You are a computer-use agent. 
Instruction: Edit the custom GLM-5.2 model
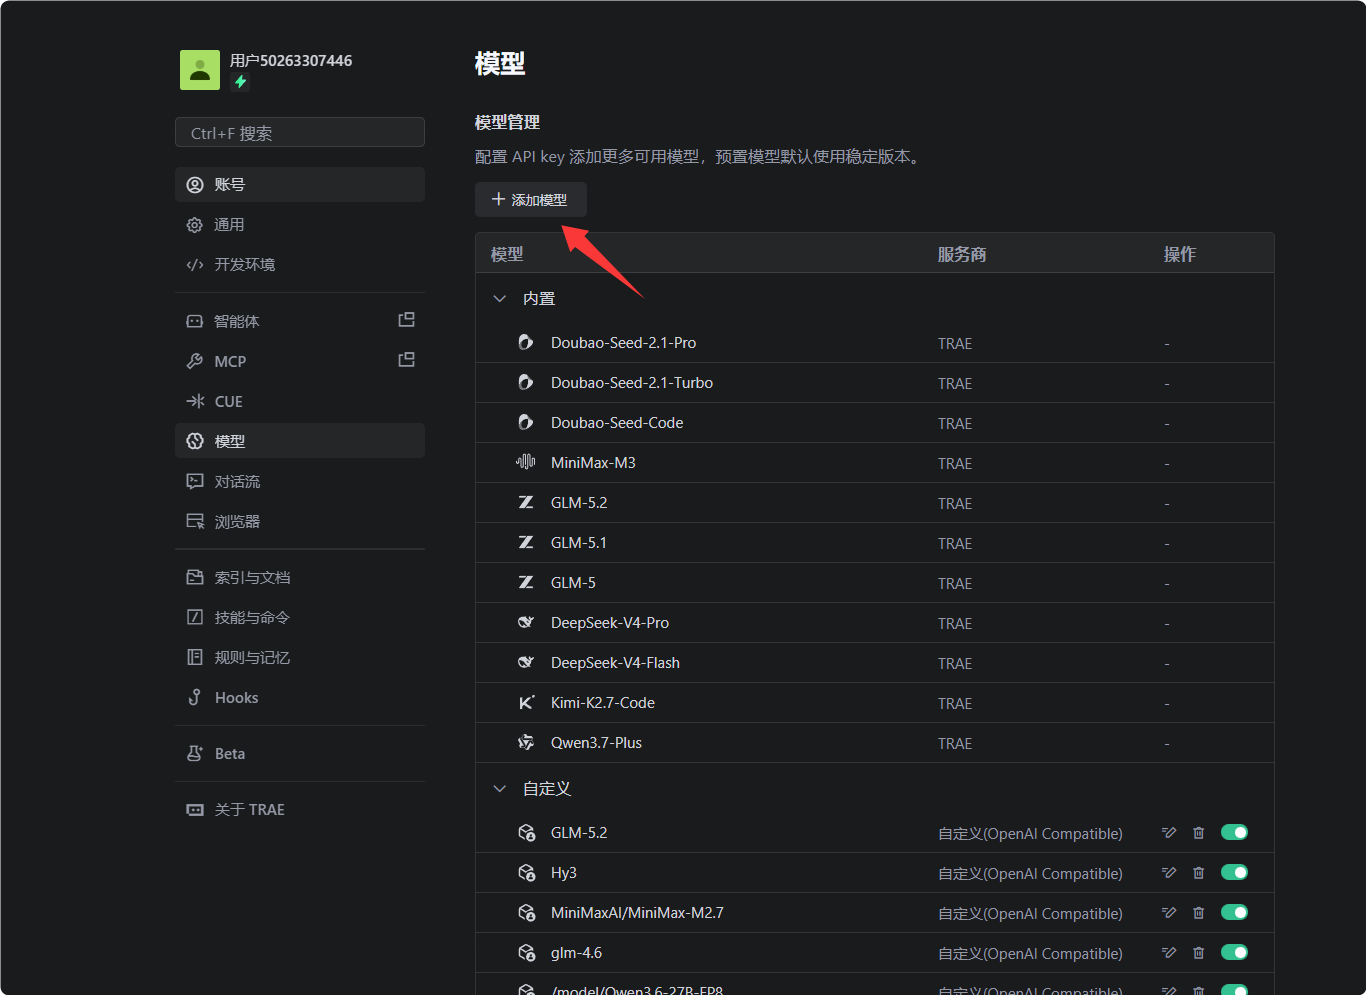pos(1169,833)
